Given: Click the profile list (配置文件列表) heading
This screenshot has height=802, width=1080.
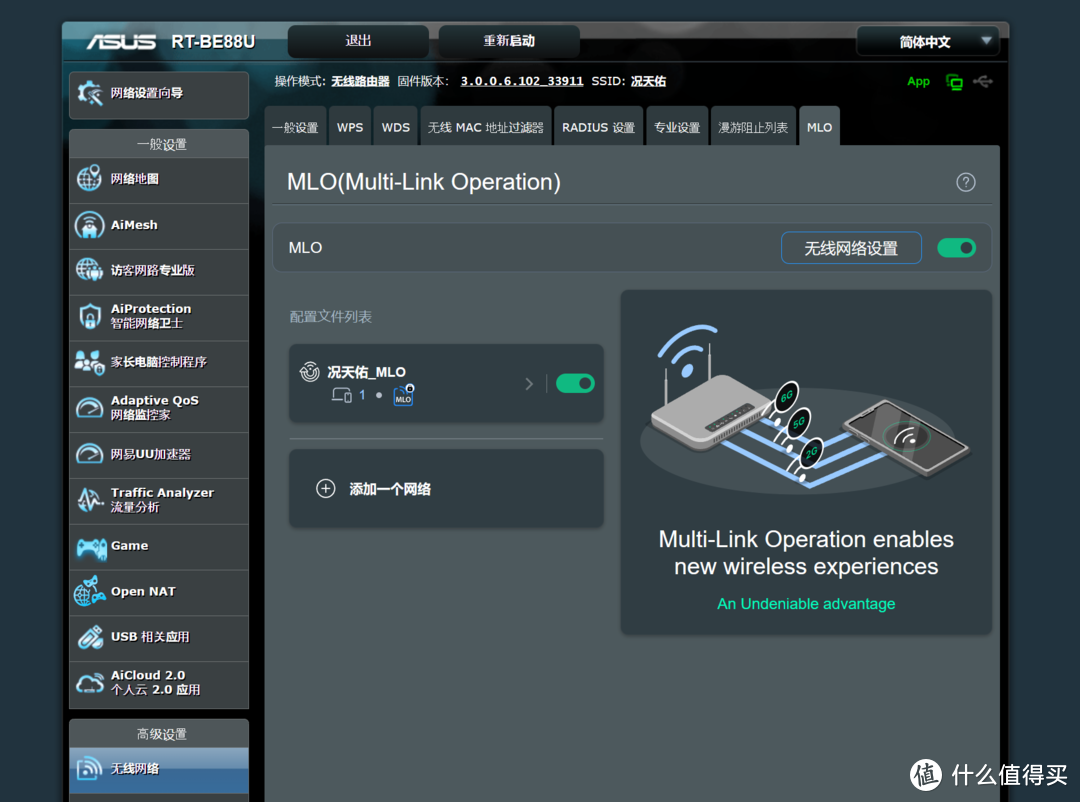Looking at the screenshot, I should coord(331,316).
